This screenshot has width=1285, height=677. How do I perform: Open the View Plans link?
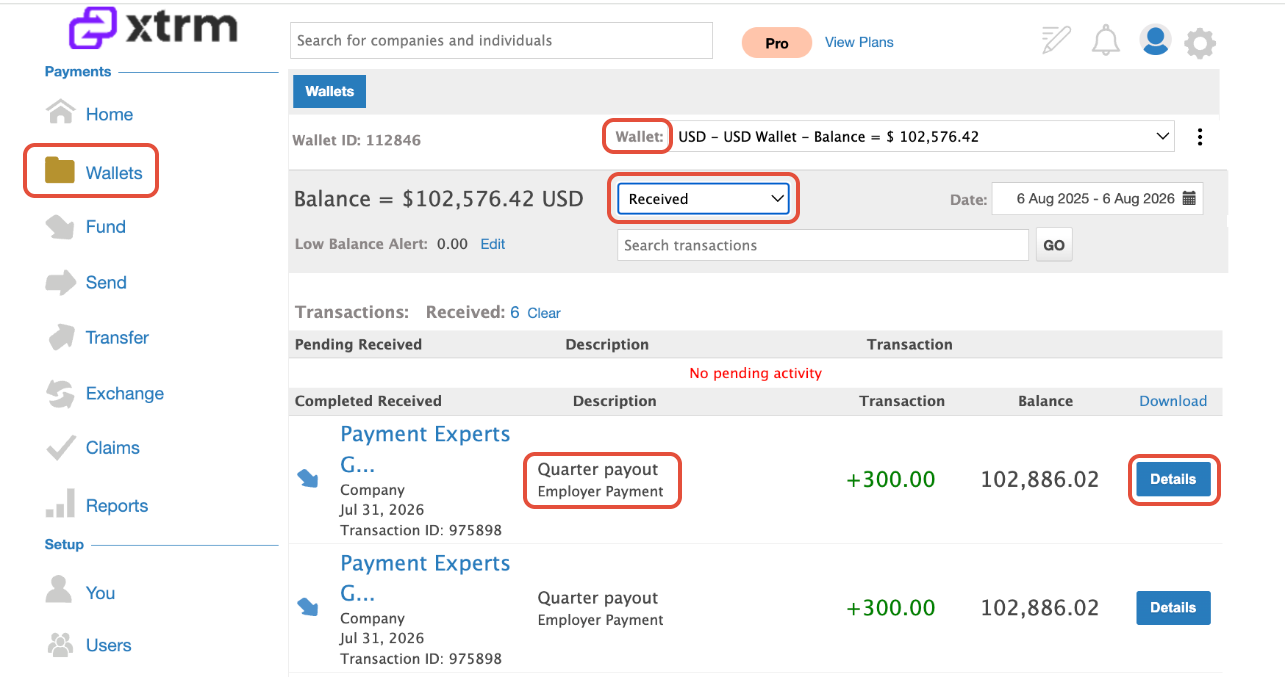(x=859, y=42)
